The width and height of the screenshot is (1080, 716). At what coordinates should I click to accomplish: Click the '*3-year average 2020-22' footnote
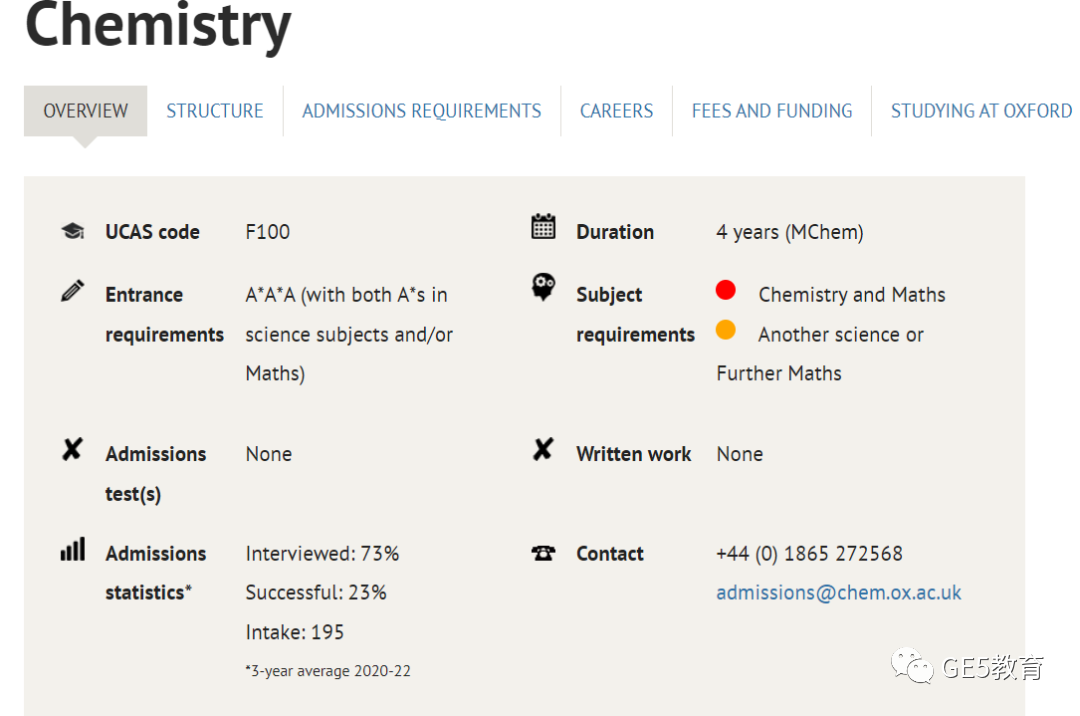click(x=328, y=671)
